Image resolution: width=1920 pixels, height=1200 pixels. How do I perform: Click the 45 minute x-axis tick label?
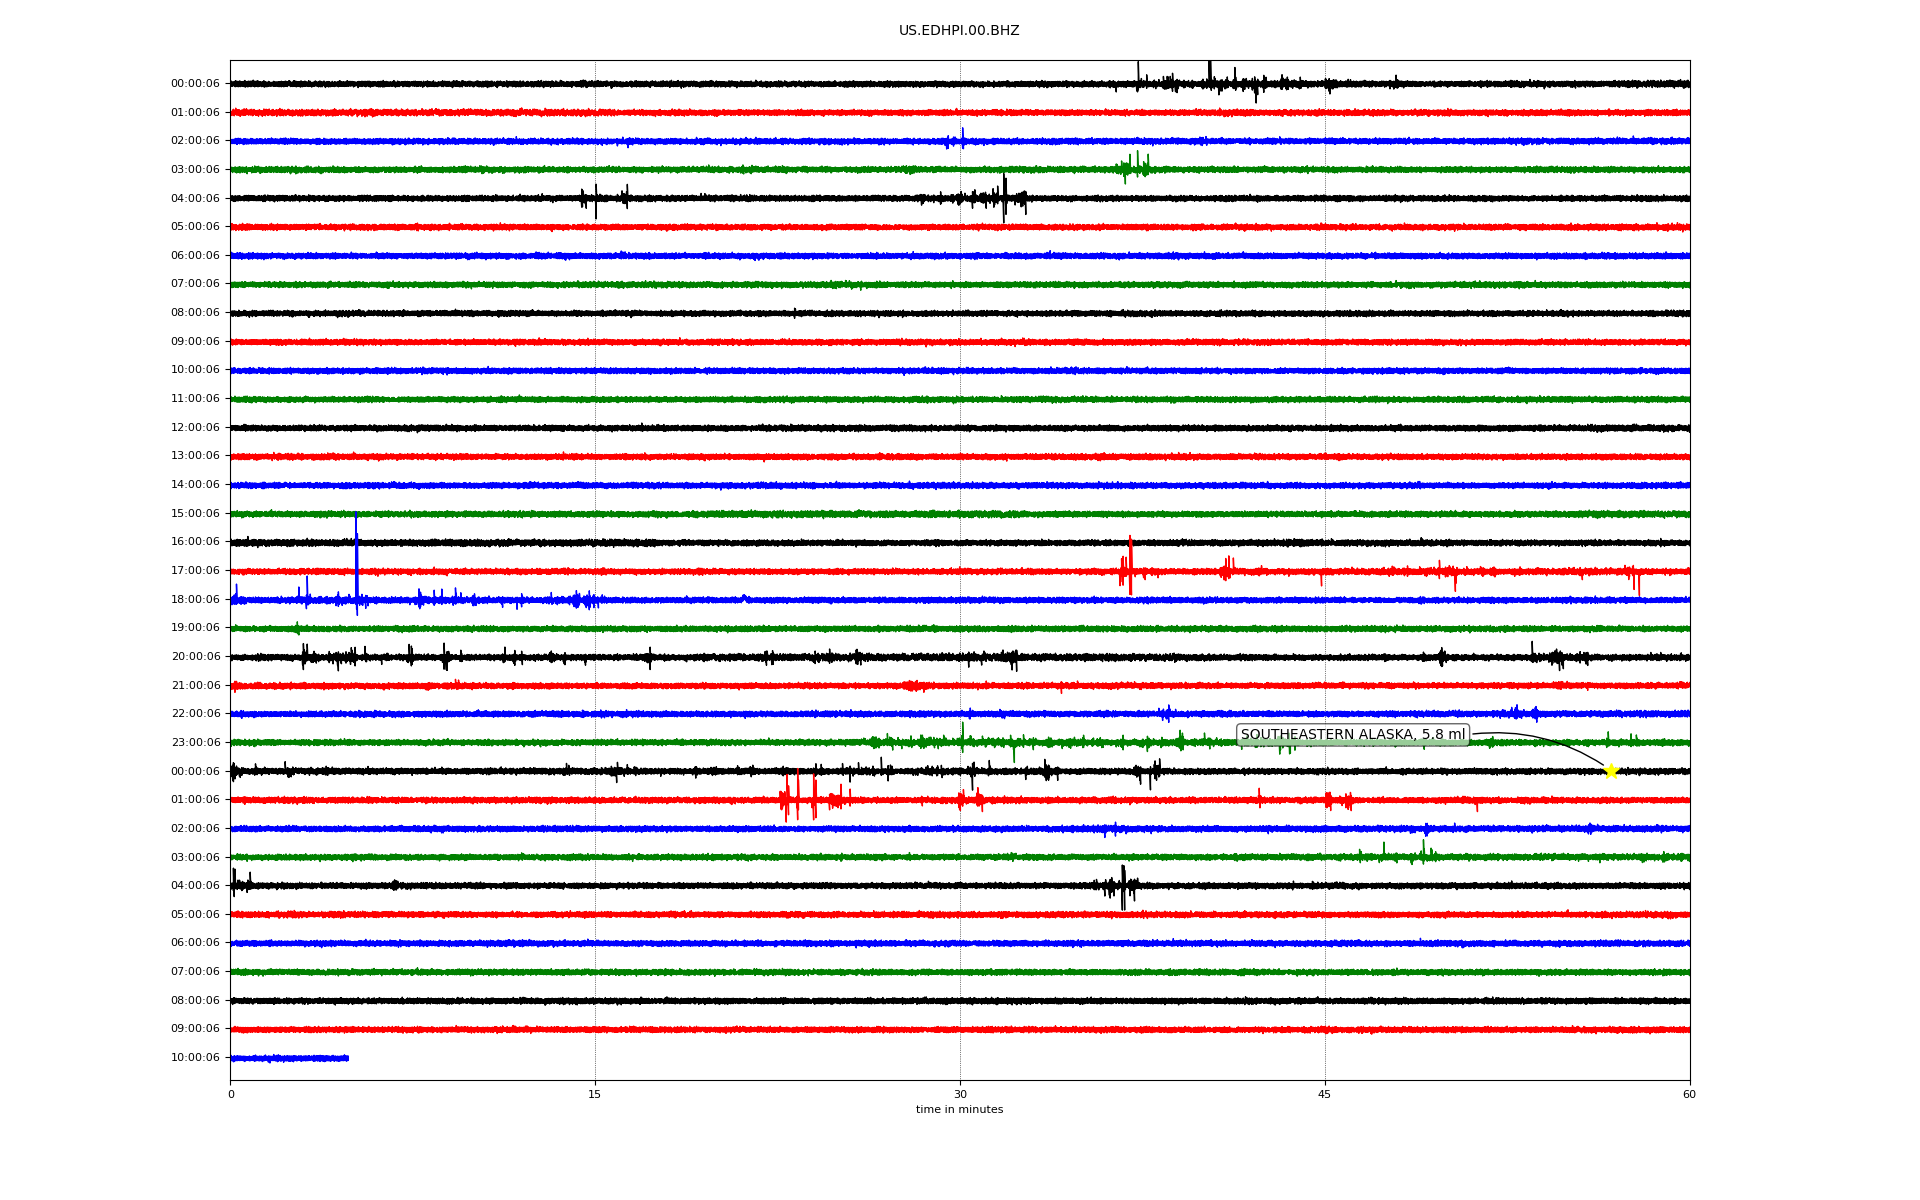tap(1325, 1094)
